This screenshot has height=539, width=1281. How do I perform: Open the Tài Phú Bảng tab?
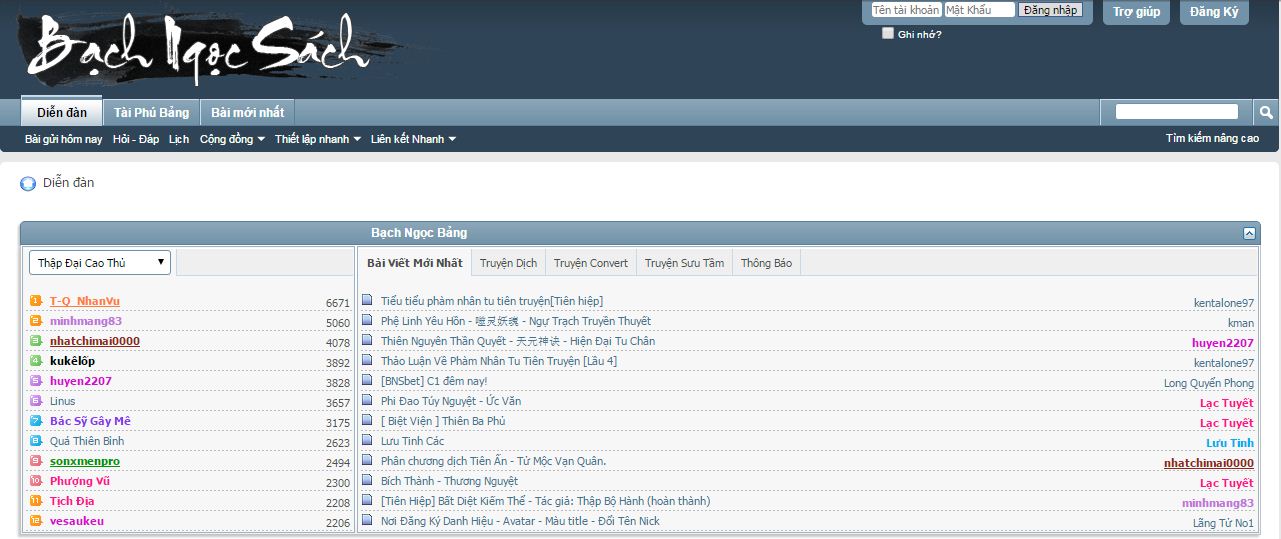[x=151, y=112]
